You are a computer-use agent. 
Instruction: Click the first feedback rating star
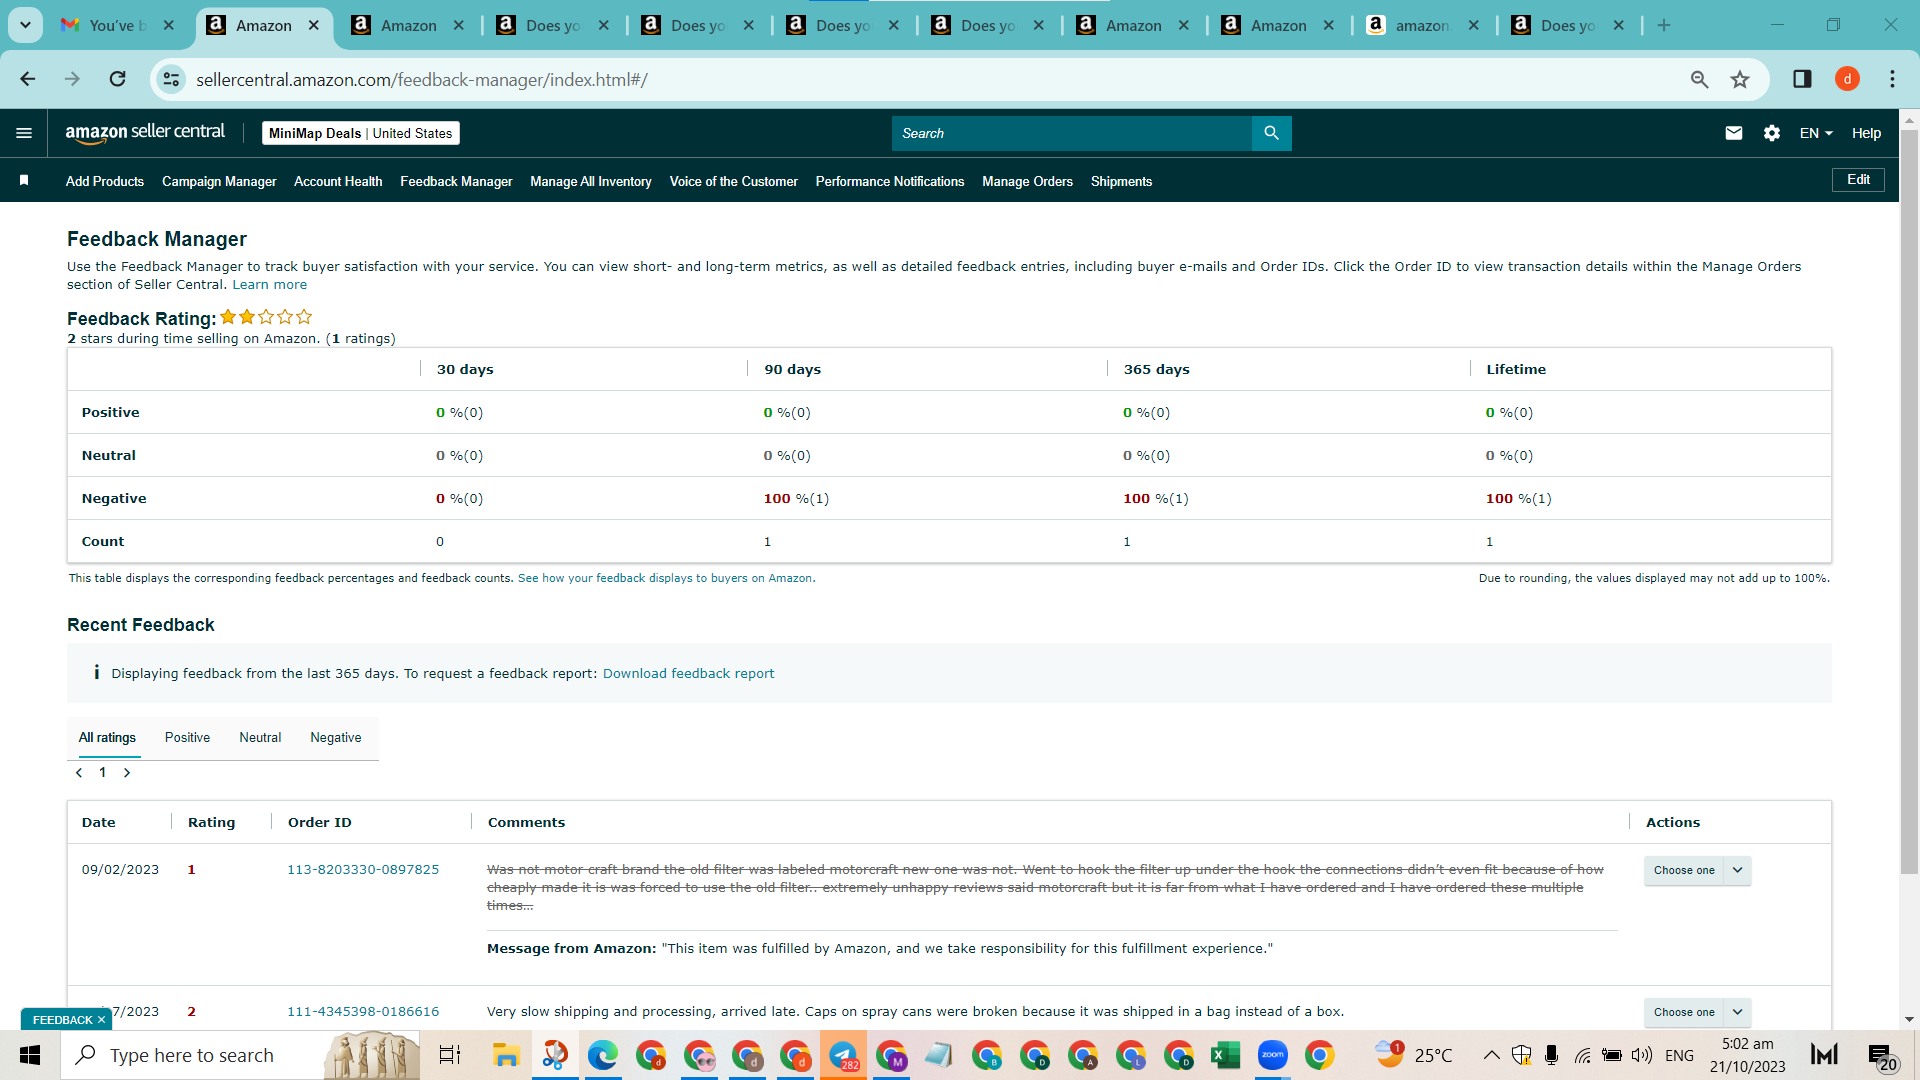point(228,317)
